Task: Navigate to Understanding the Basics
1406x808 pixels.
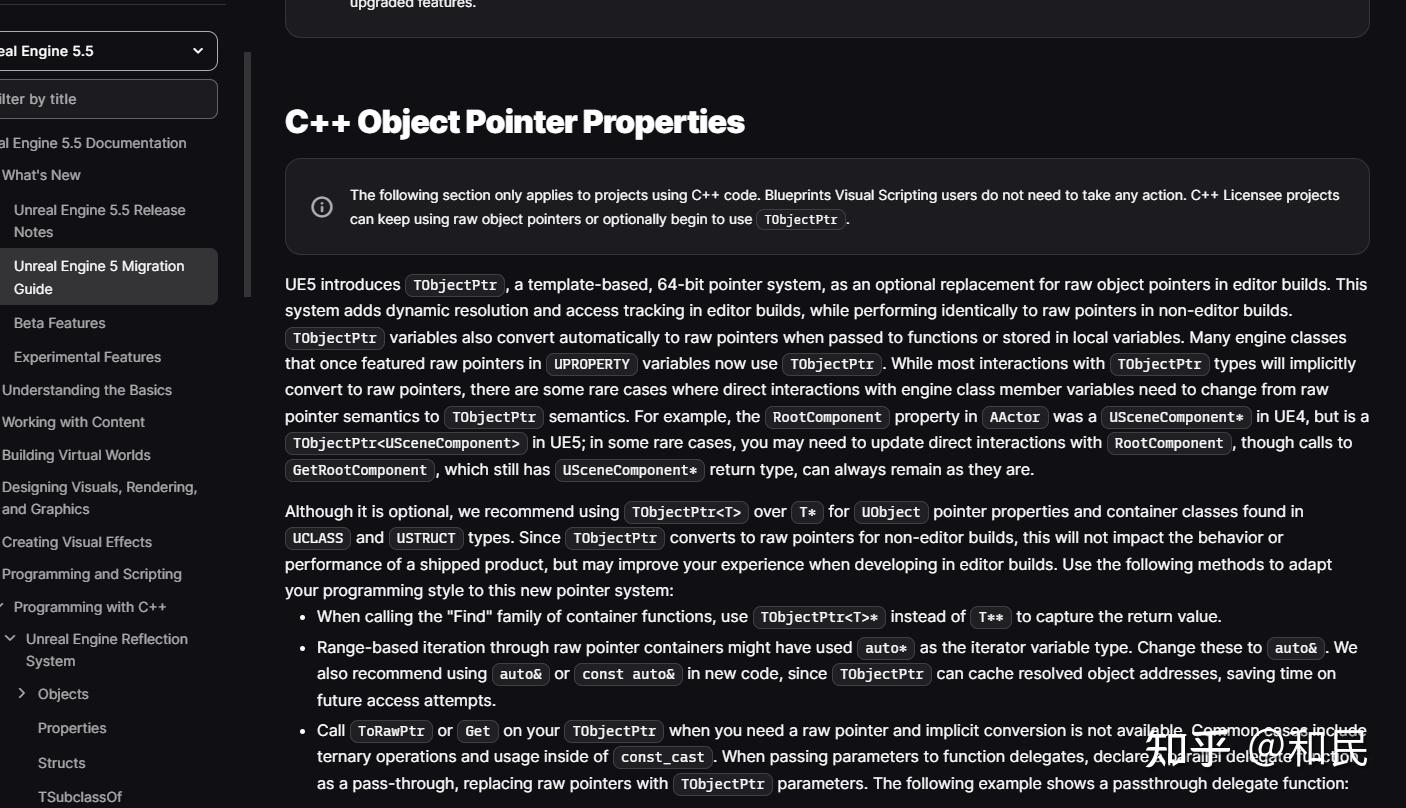Action: point(87,390)
